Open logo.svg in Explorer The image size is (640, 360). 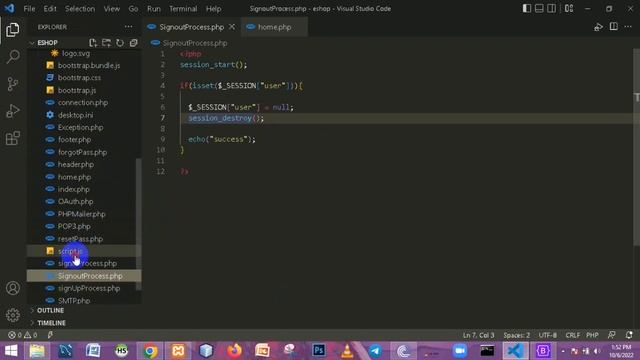[x=84, y=53]
